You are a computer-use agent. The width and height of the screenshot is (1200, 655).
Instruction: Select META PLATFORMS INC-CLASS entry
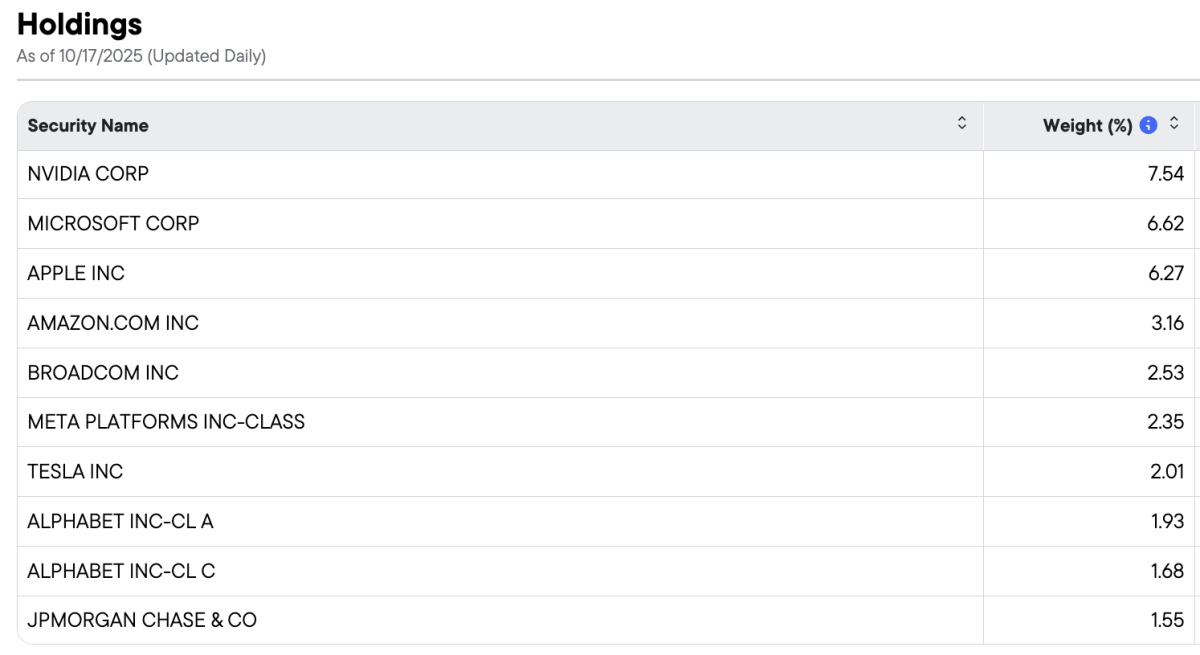[x=166, y=422]
